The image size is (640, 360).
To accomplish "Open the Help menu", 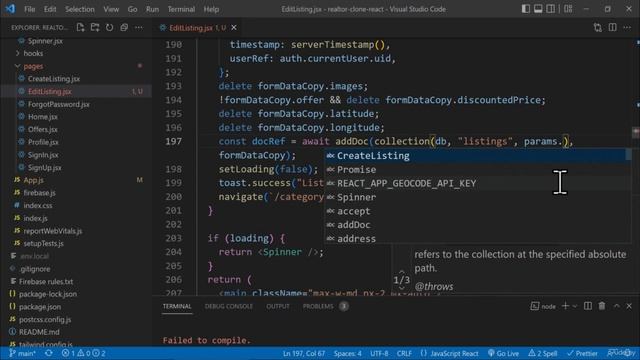I will pyautogui.click(x=211, y=9).
